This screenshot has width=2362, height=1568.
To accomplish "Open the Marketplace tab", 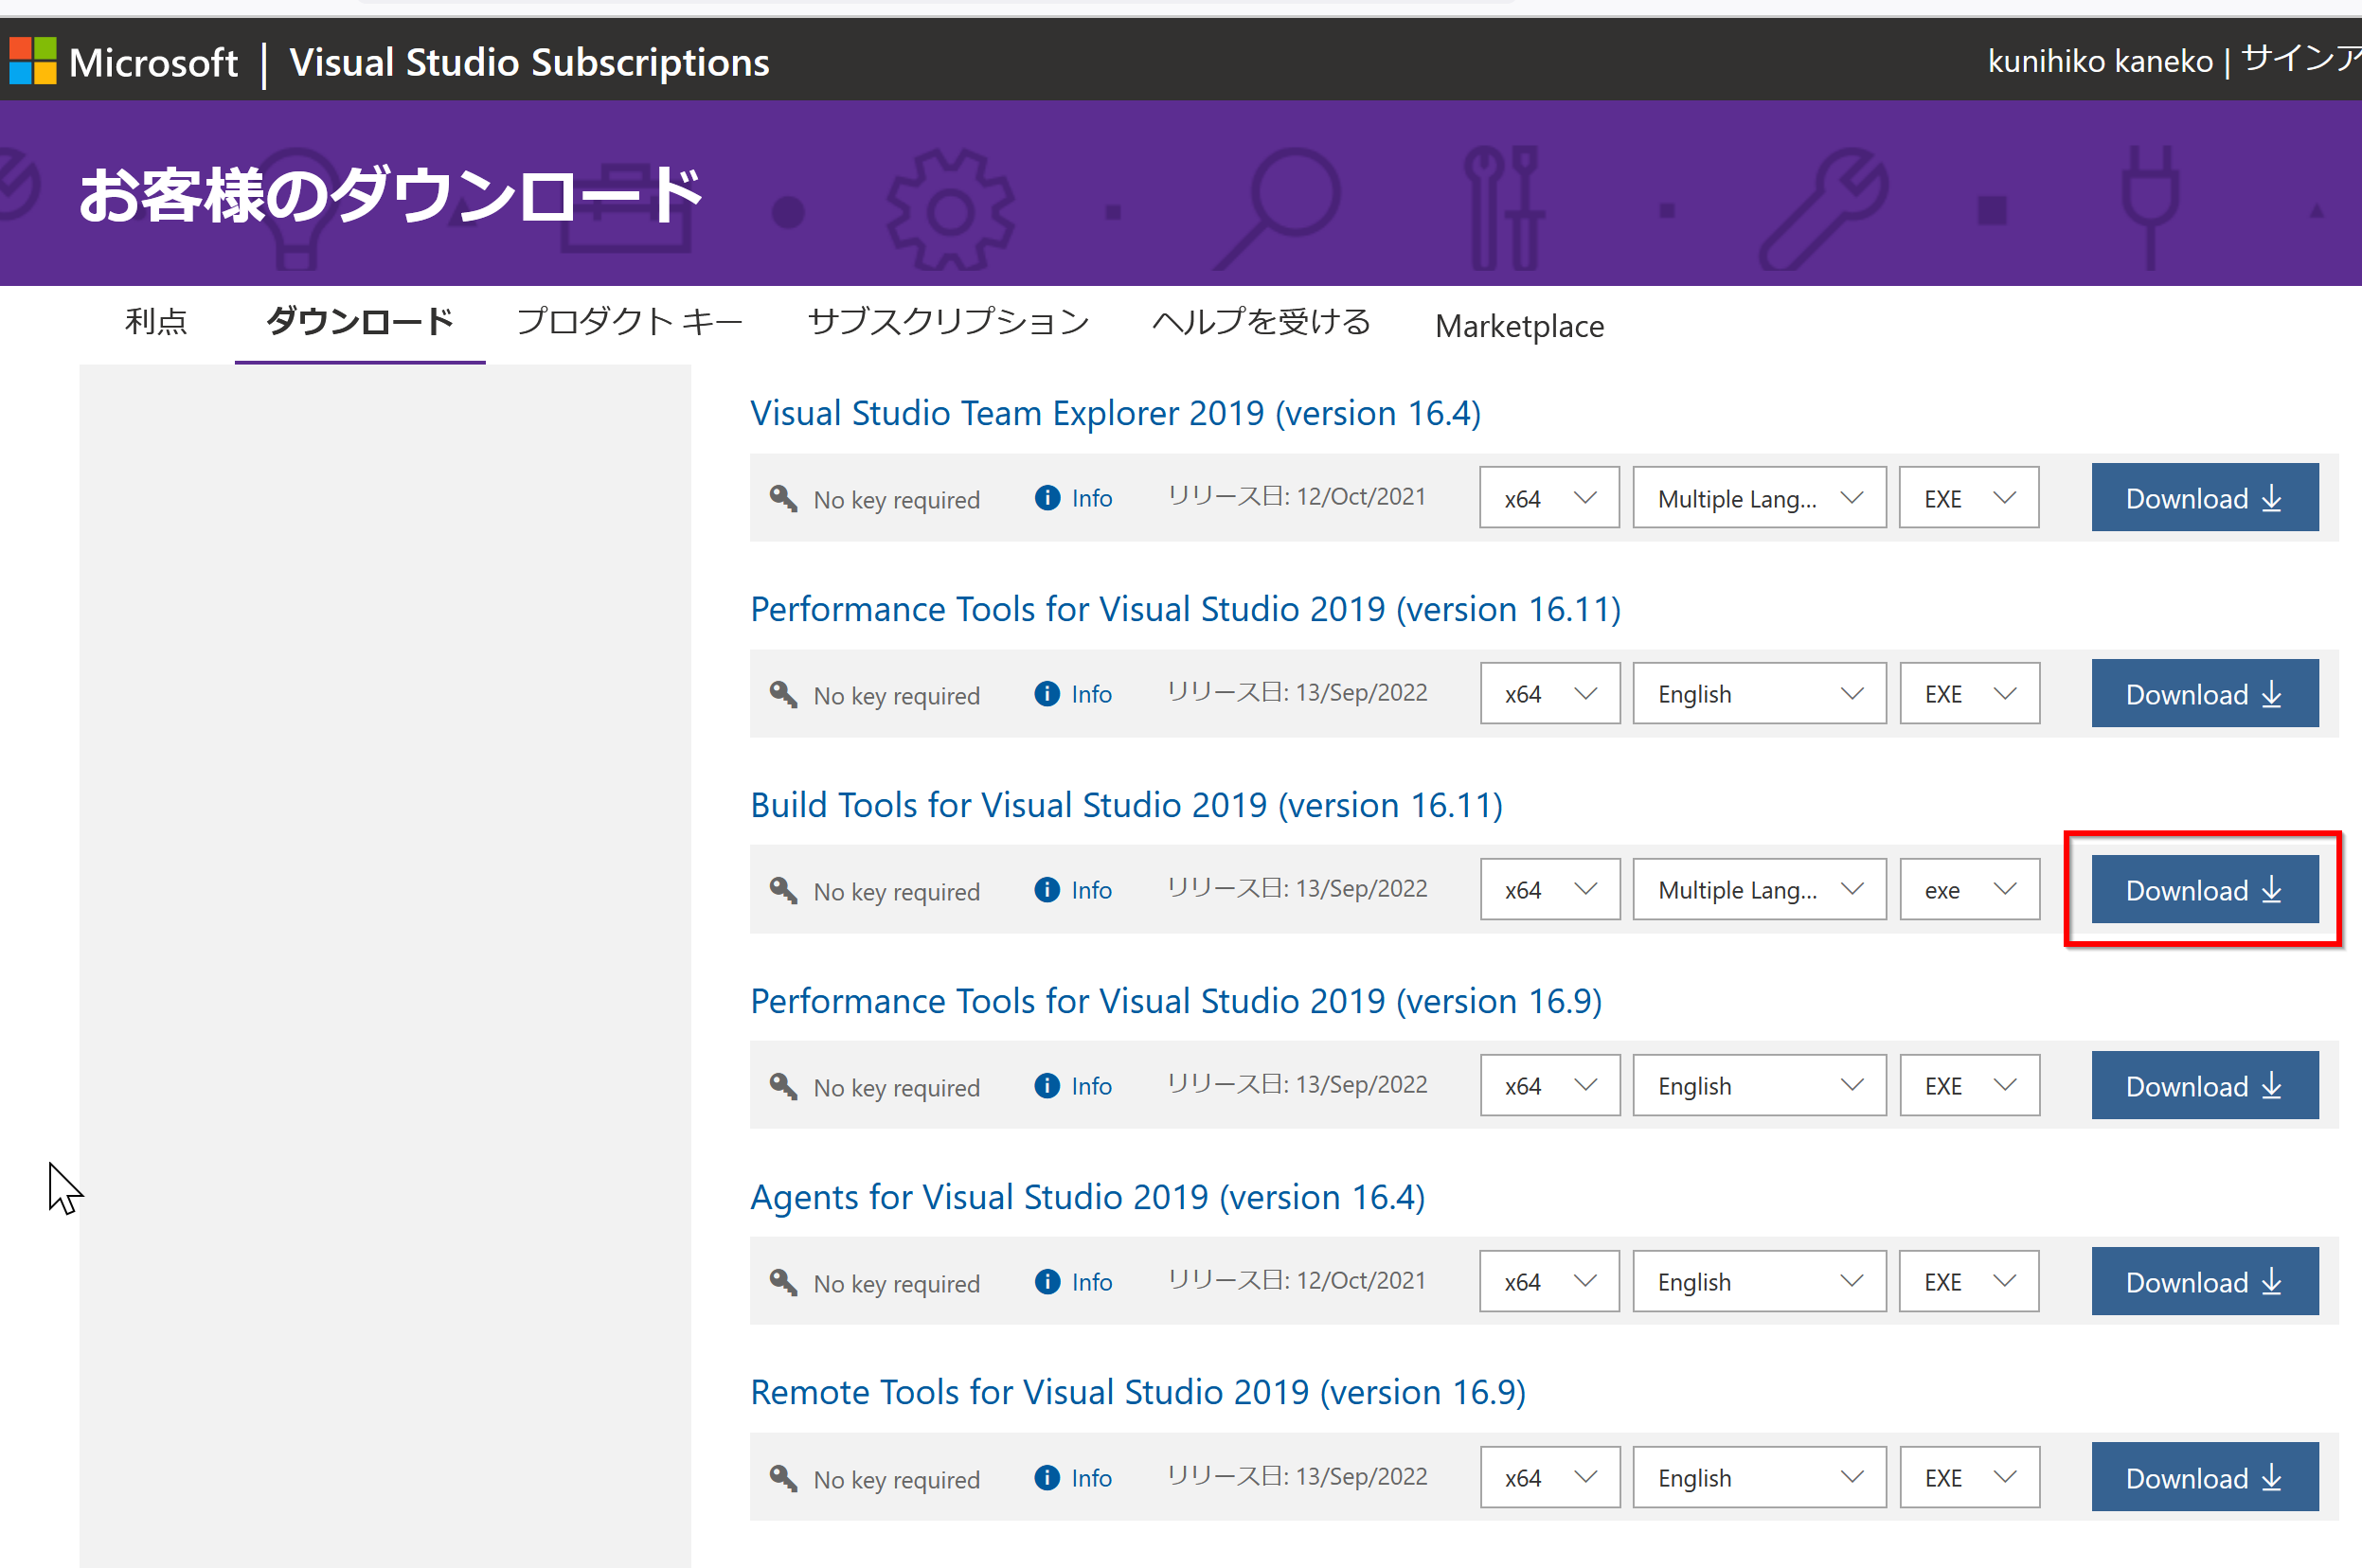I will tap(1519, 326).
